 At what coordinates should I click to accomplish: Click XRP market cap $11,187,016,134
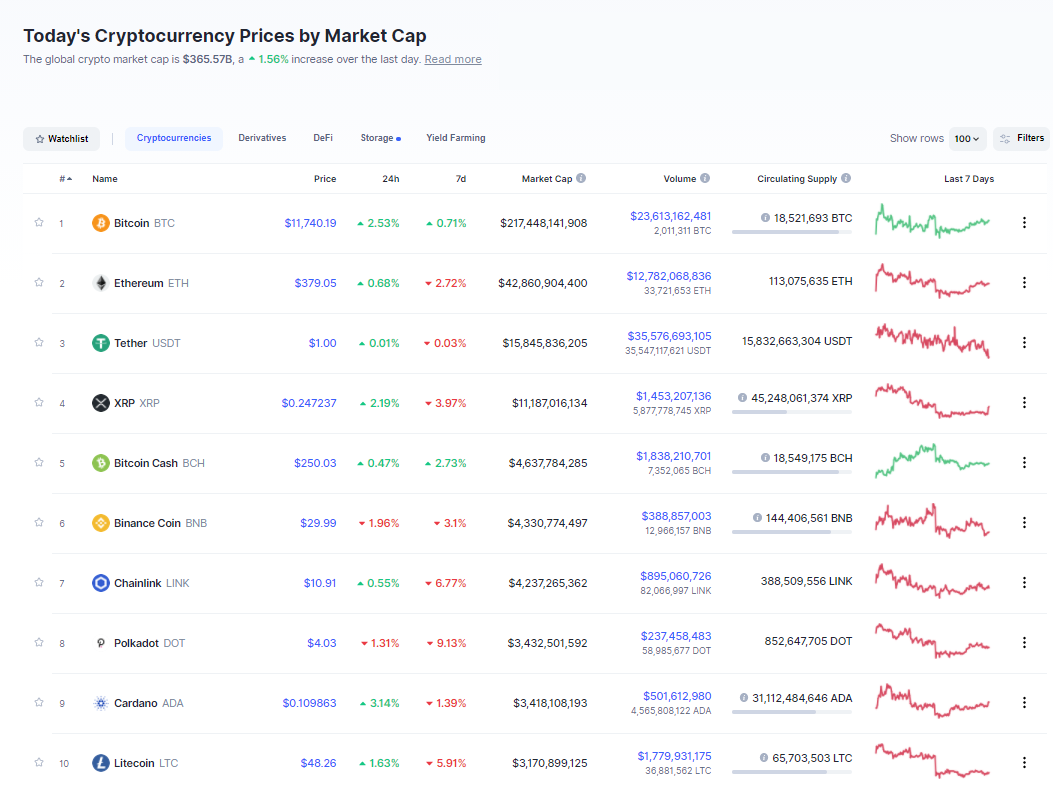[x=549, y=403]
